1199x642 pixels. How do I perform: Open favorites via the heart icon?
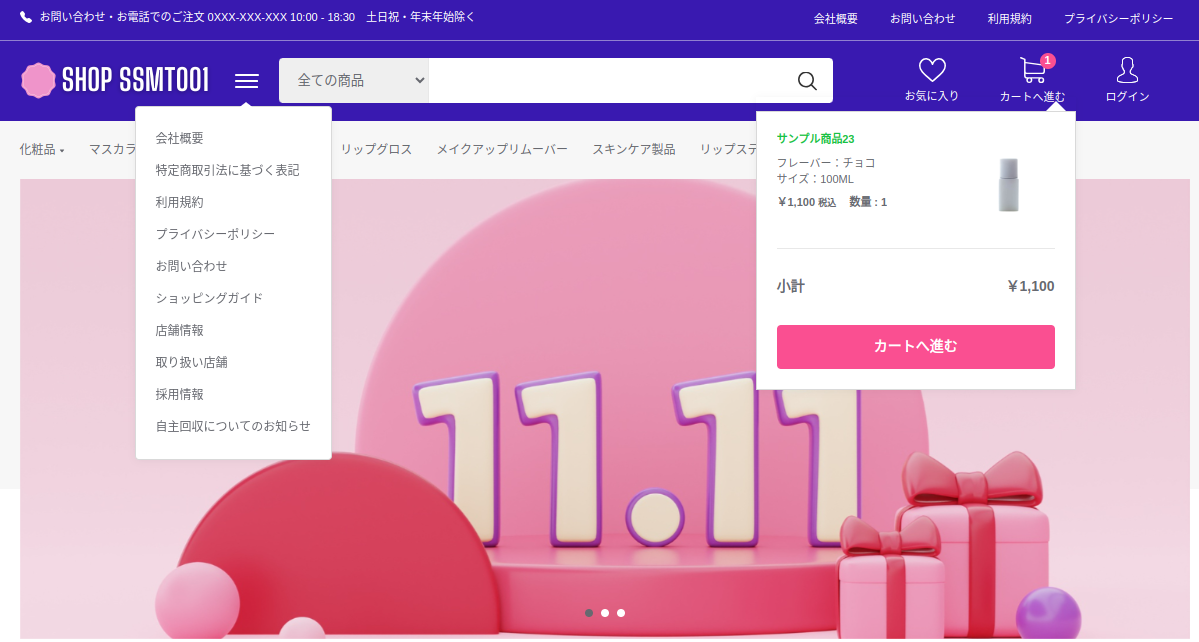coord(932,70)
